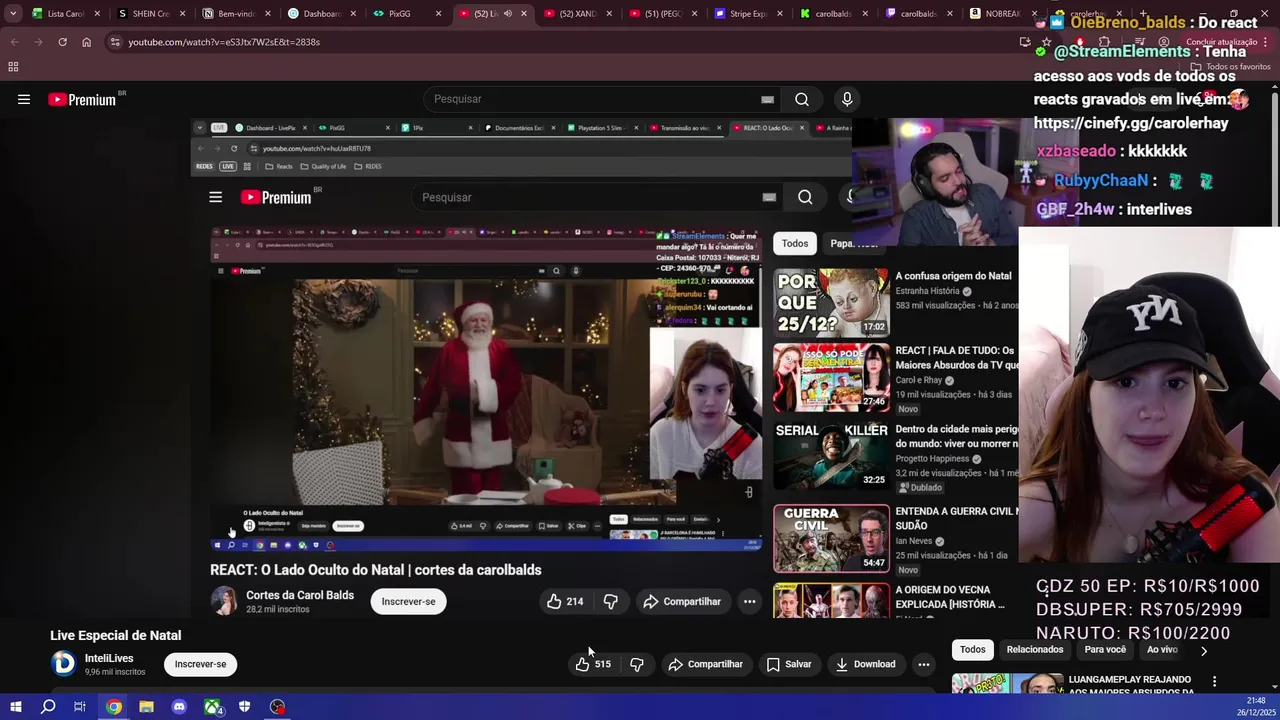The image size is (1280, 720).
Task: Click the clock and date in system tray
Action: (x=1256, y=706)
